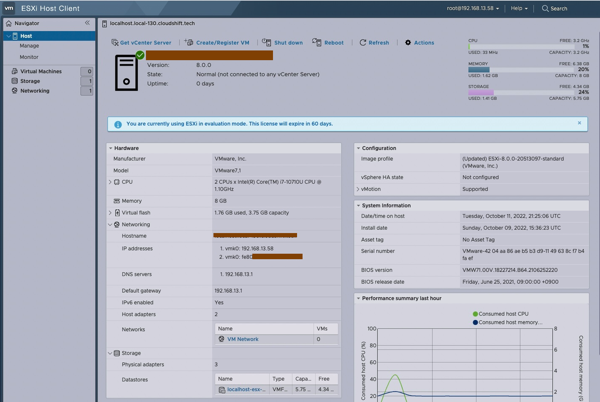The width and height of the screenshot is (600, 402).
Task: Refresh the host summary
Action: 374,42
